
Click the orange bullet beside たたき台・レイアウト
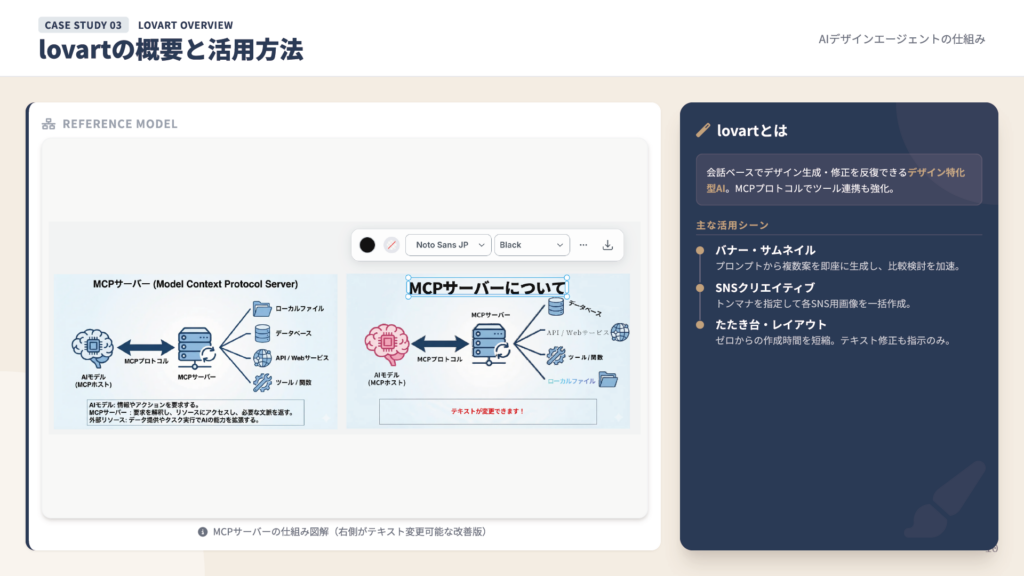point(700,325)
